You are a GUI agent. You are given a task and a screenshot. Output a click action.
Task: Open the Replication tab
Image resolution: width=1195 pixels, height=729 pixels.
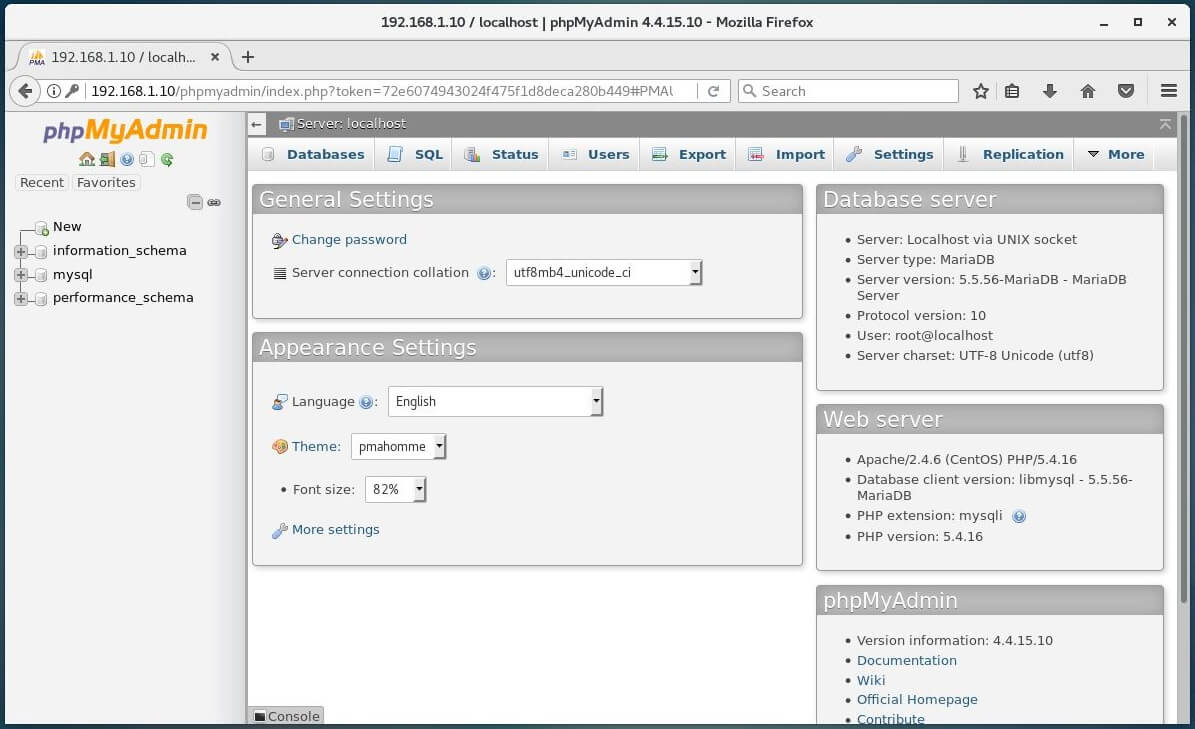coord(1010,155)
